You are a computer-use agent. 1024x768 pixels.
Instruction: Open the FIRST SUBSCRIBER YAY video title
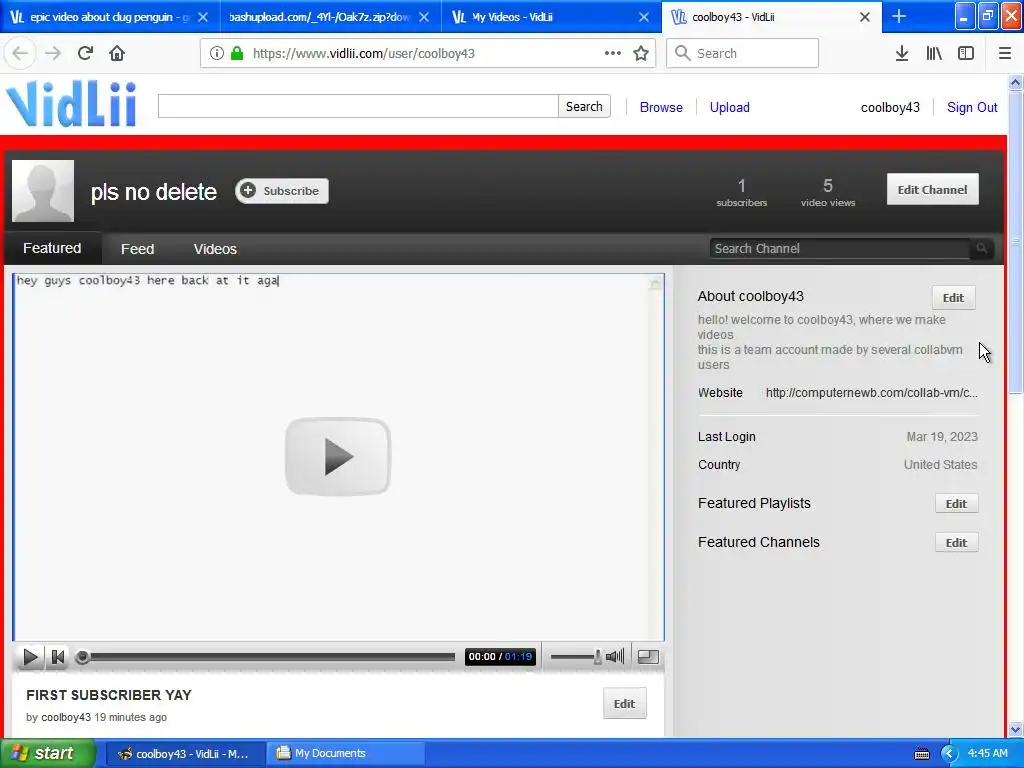(109, 695)
